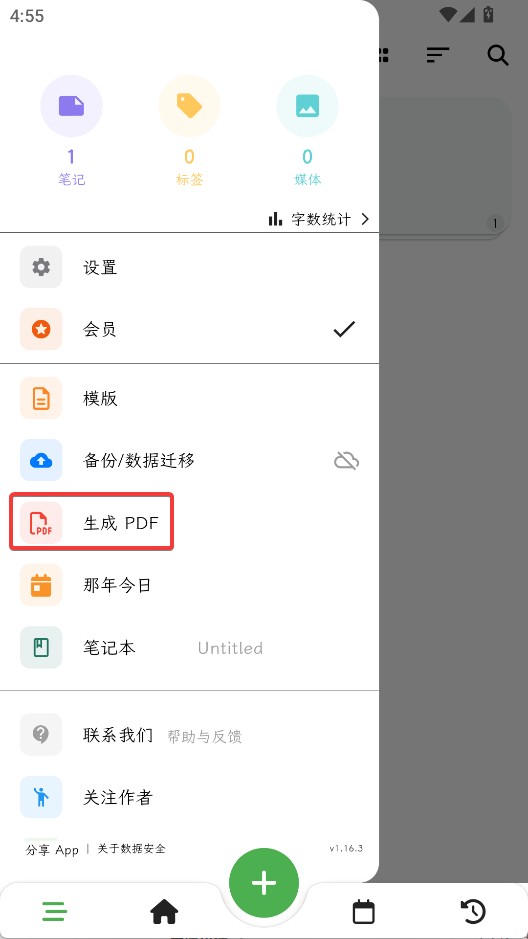Open 那年今日 on-this-day entry
Image resolution: width=528 pixels, height=939 pixels.
point(189,585)
